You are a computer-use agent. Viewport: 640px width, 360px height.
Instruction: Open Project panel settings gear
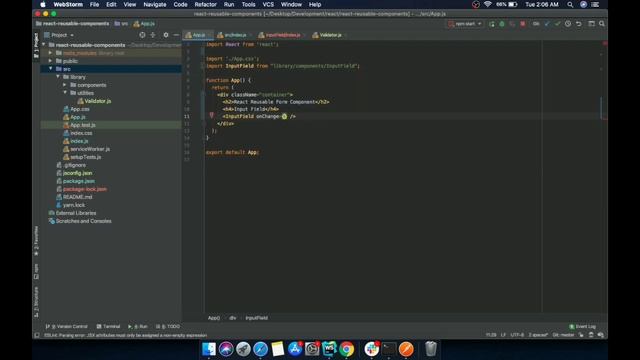click(x=166, y=35)
